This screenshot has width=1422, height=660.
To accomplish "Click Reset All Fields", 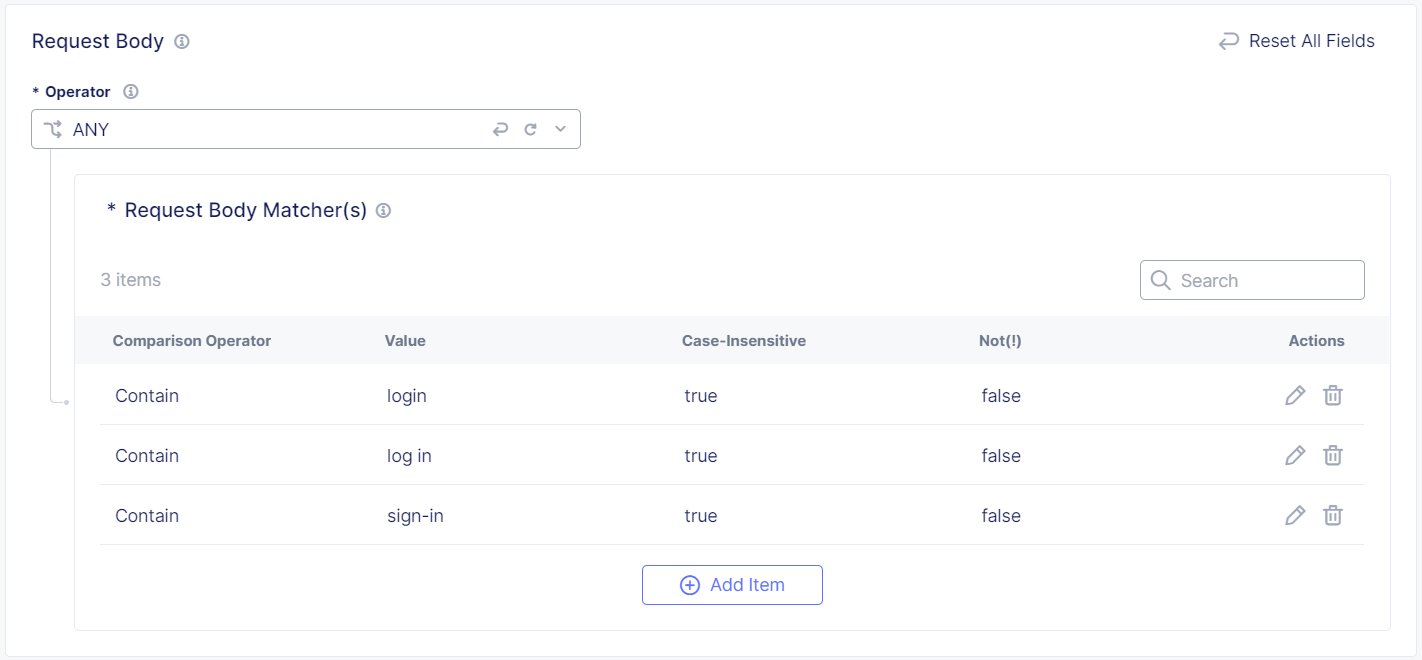I will (1297, 41).
